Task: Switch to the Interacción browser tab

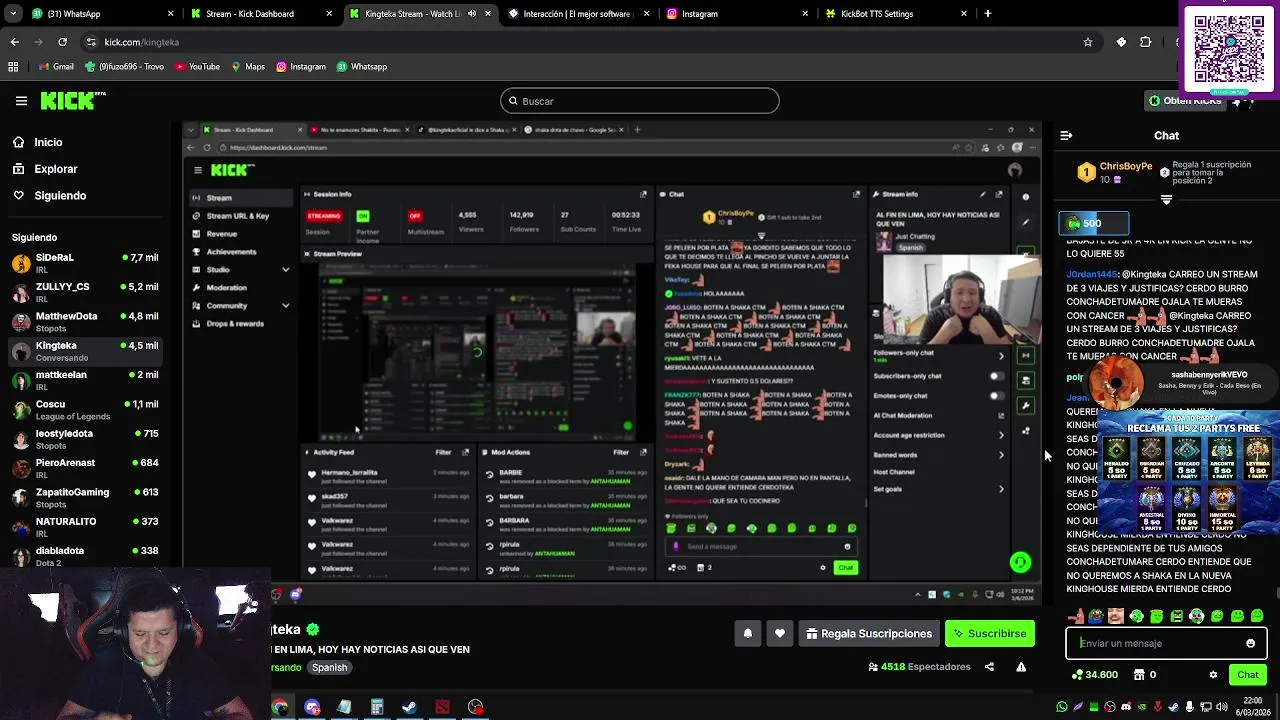Action: [x=577, y=14]
